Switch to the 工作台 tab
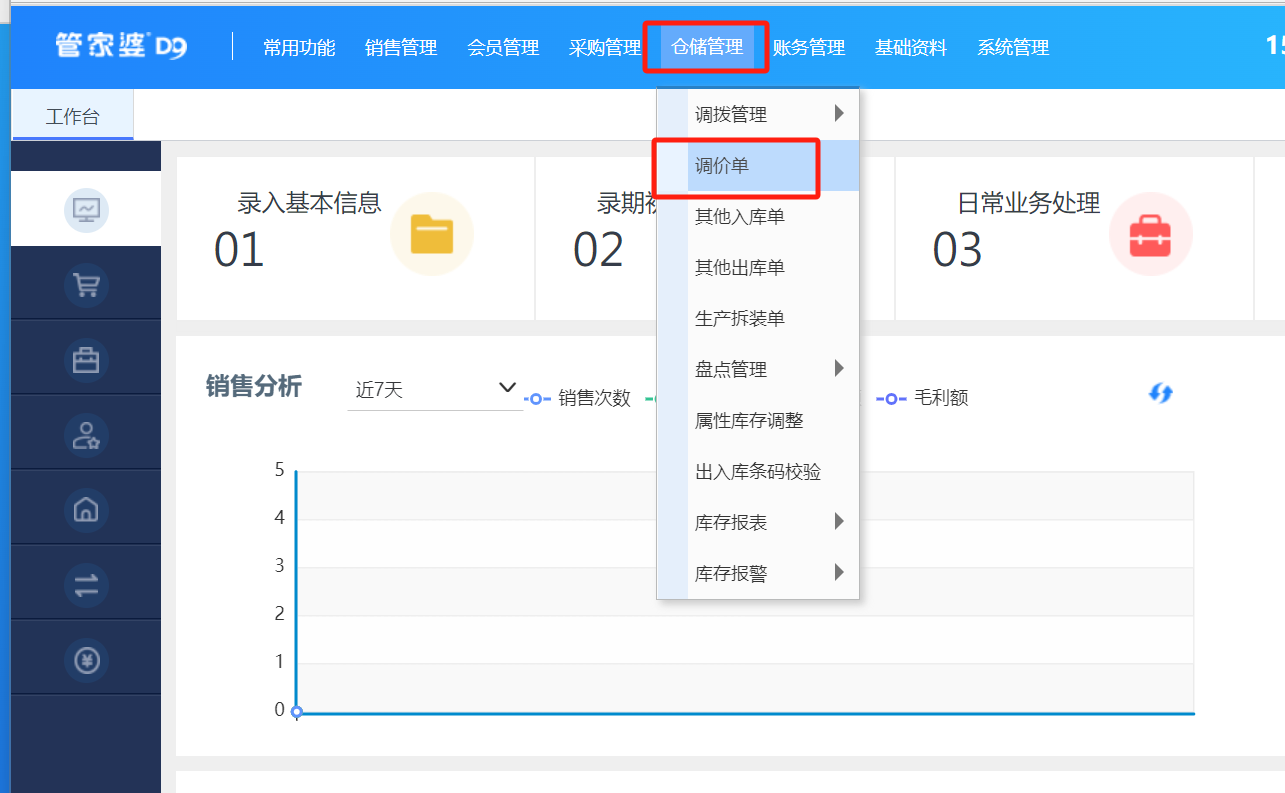 click(x=72, y=117)
